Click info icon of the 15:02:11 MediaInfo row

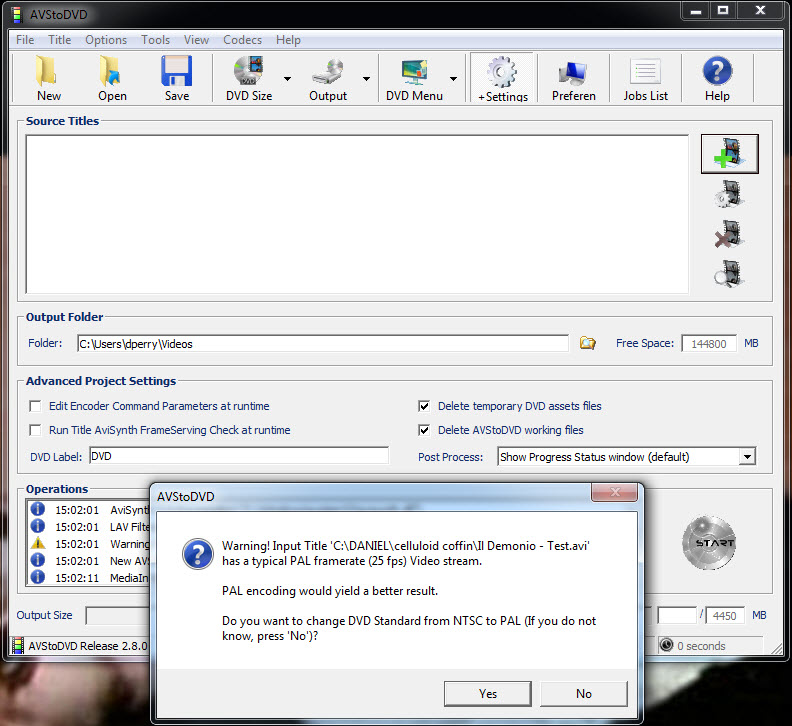[x=38, y=577]
